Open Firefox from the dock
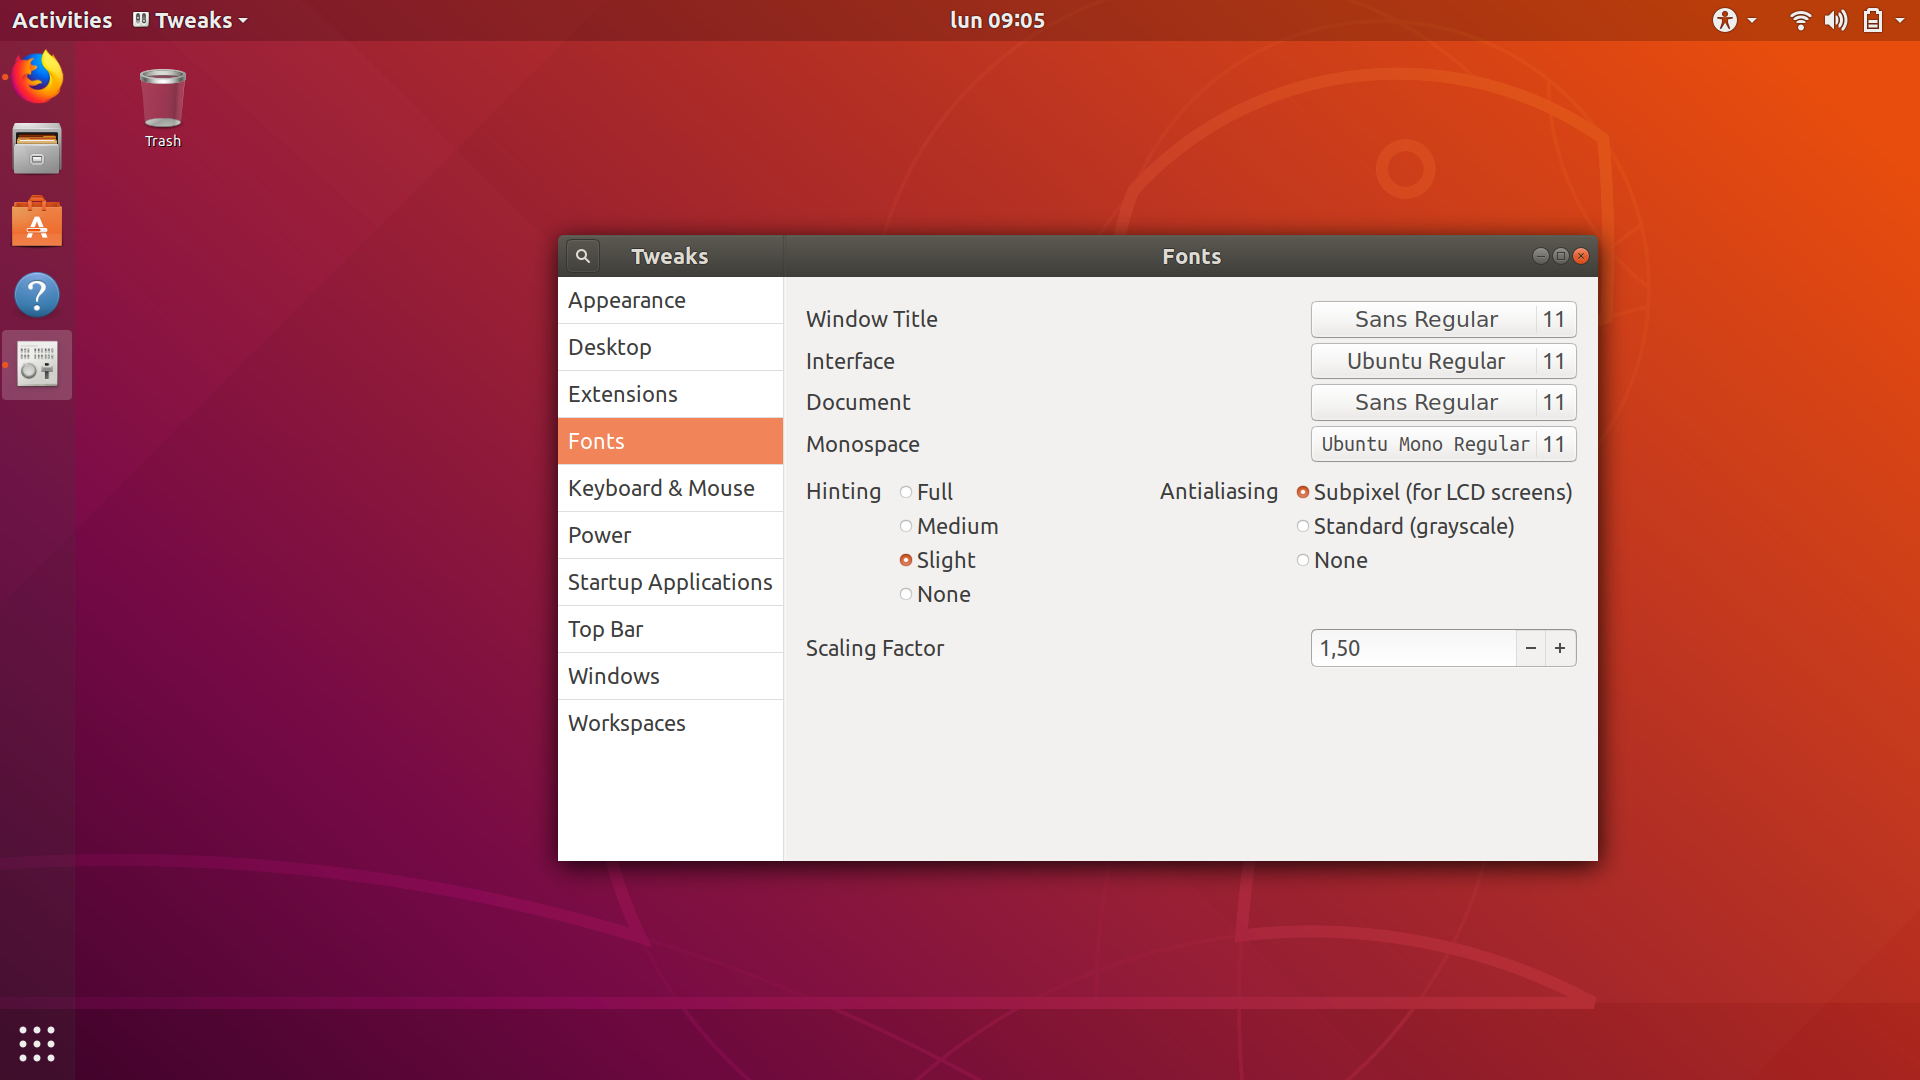Image resolution: width=1920 pixels, height=1080 pixels. click(37, 77)
